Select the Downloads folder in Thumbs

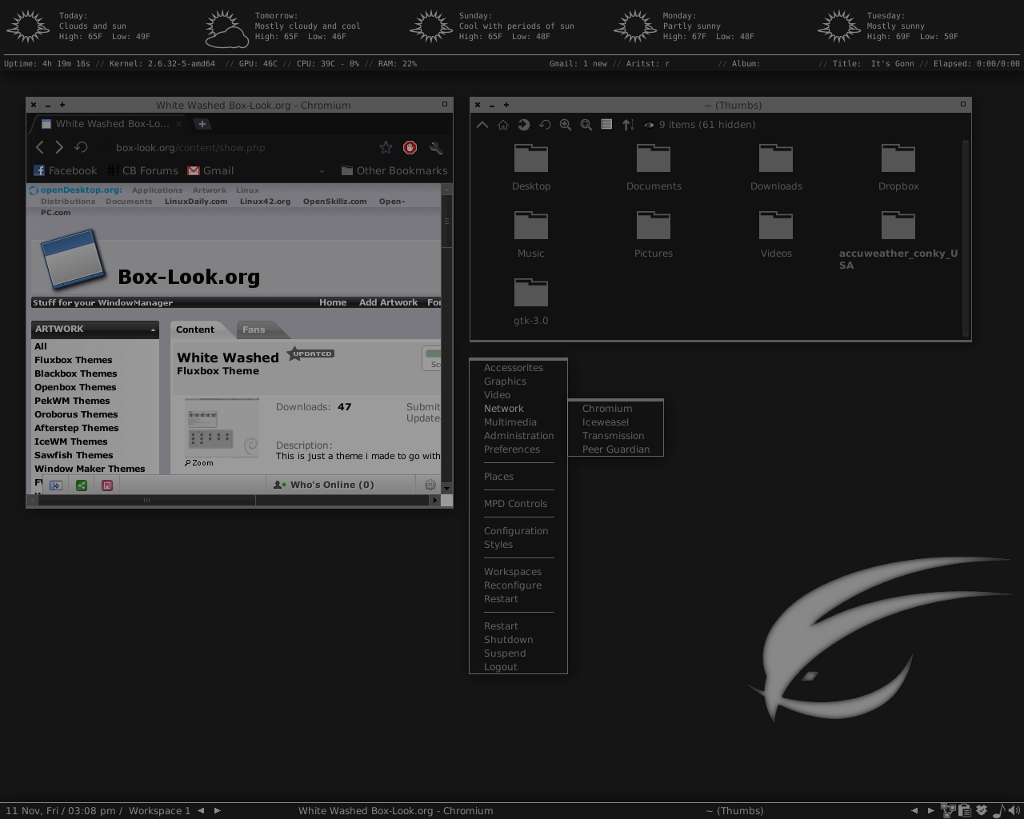pos(776,168)
